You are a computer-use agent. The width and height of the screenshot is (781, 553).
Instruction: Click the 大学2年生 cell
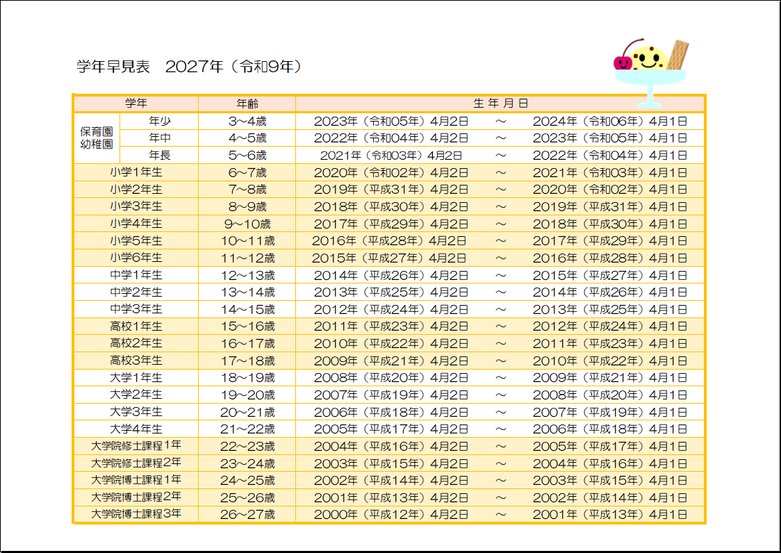136,395
